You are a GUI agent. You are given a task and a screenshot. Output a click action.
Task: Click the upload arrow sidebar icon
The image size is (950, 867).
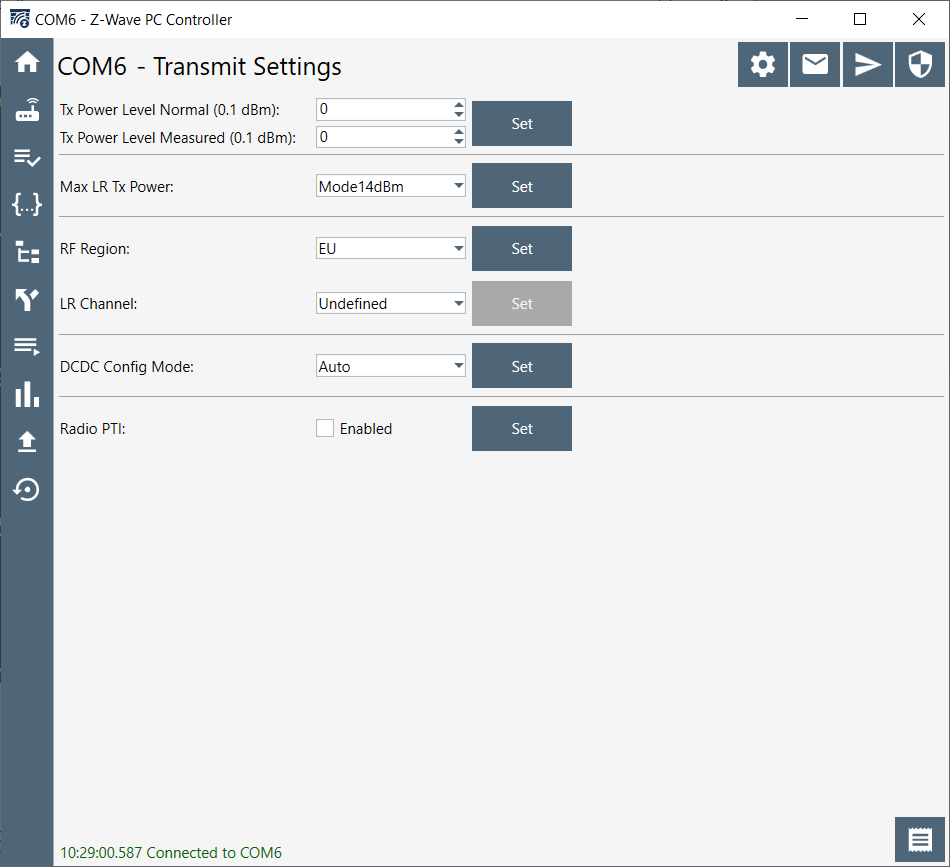tap(27, 442)
